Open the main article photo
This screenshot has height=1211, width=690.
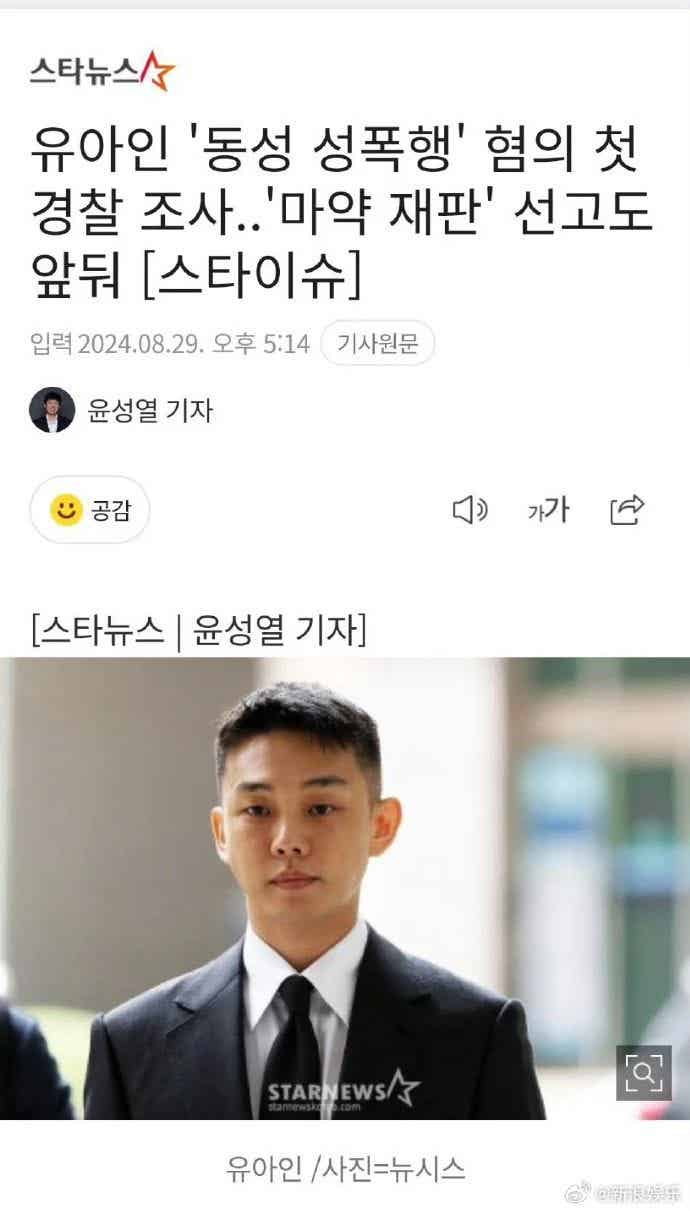[x=345, y=888]
